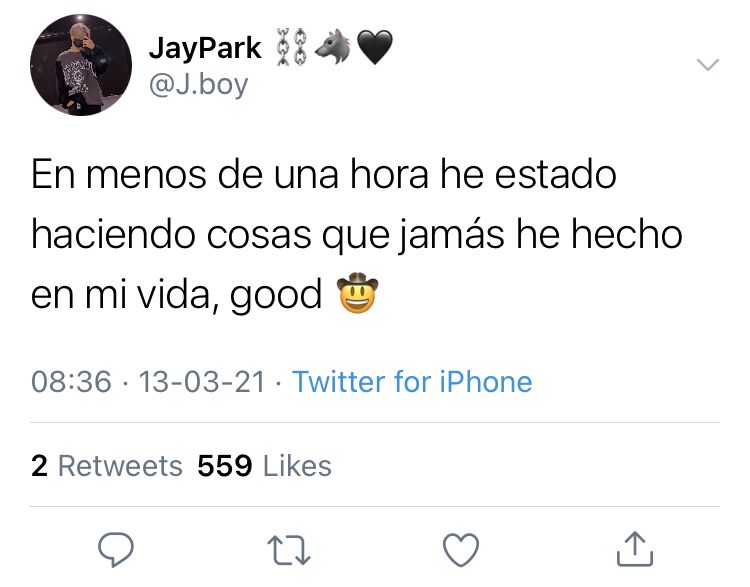Tap the chains emoji beside JayPark

(292, 46)
